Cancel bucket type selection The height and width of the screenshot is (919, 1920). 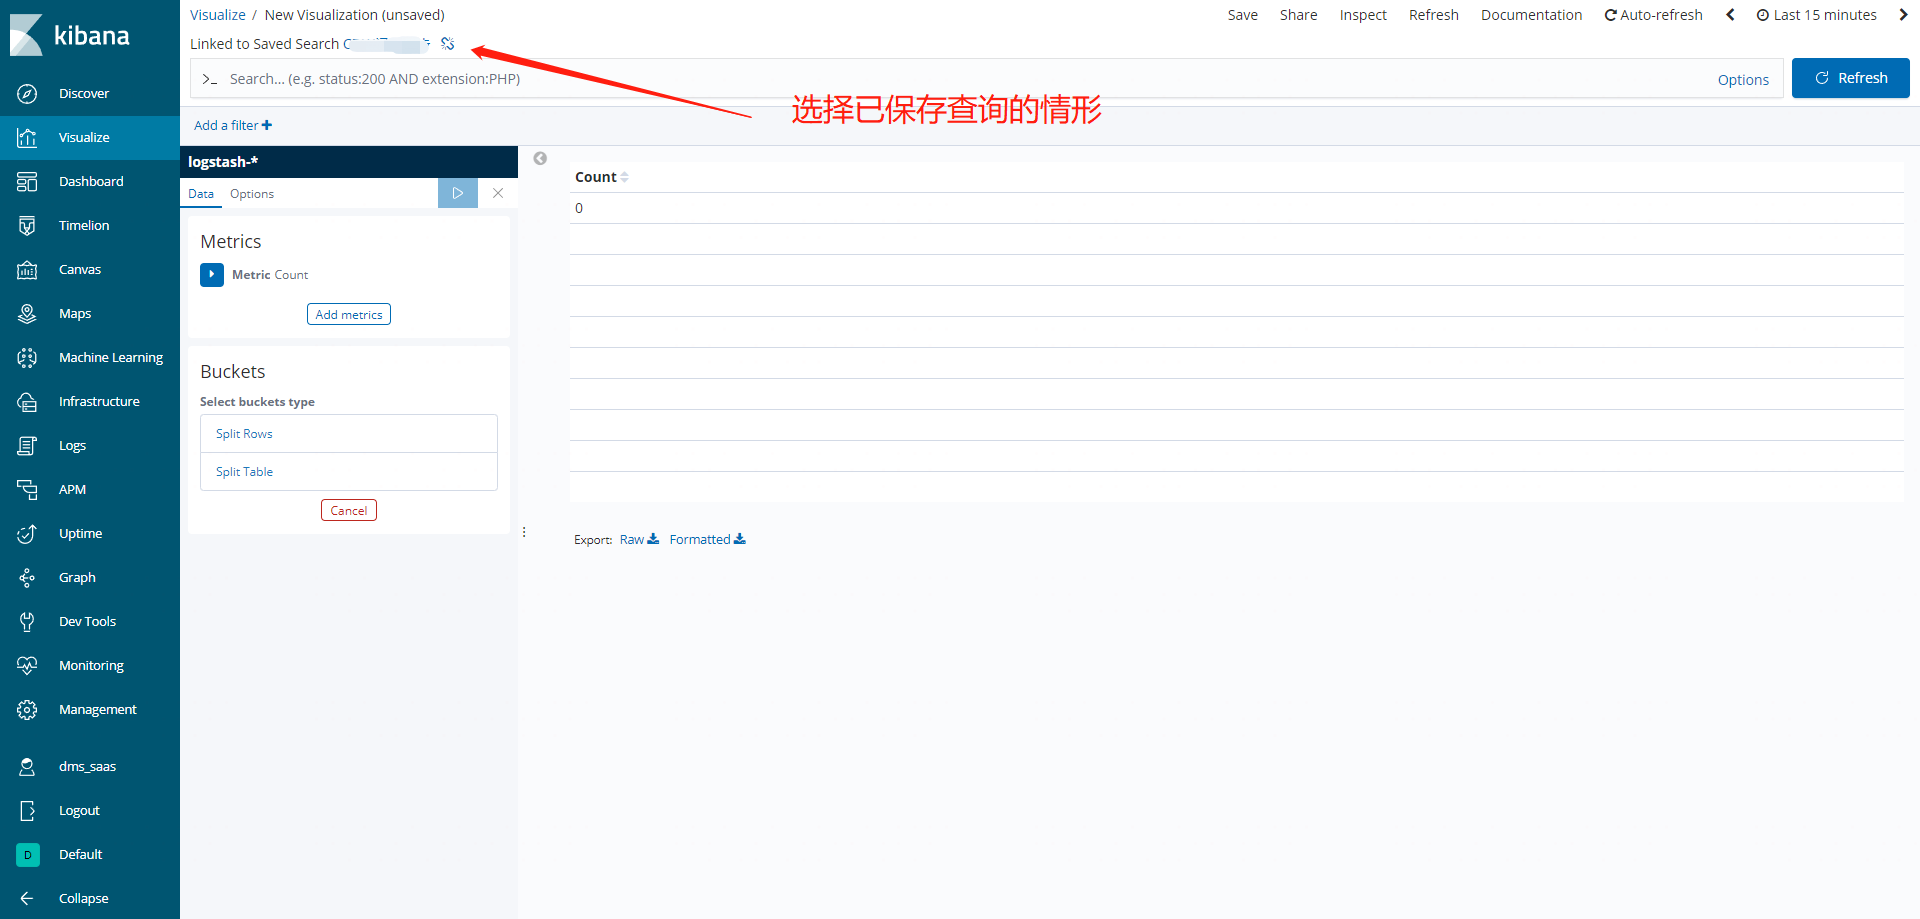point(349,510)
